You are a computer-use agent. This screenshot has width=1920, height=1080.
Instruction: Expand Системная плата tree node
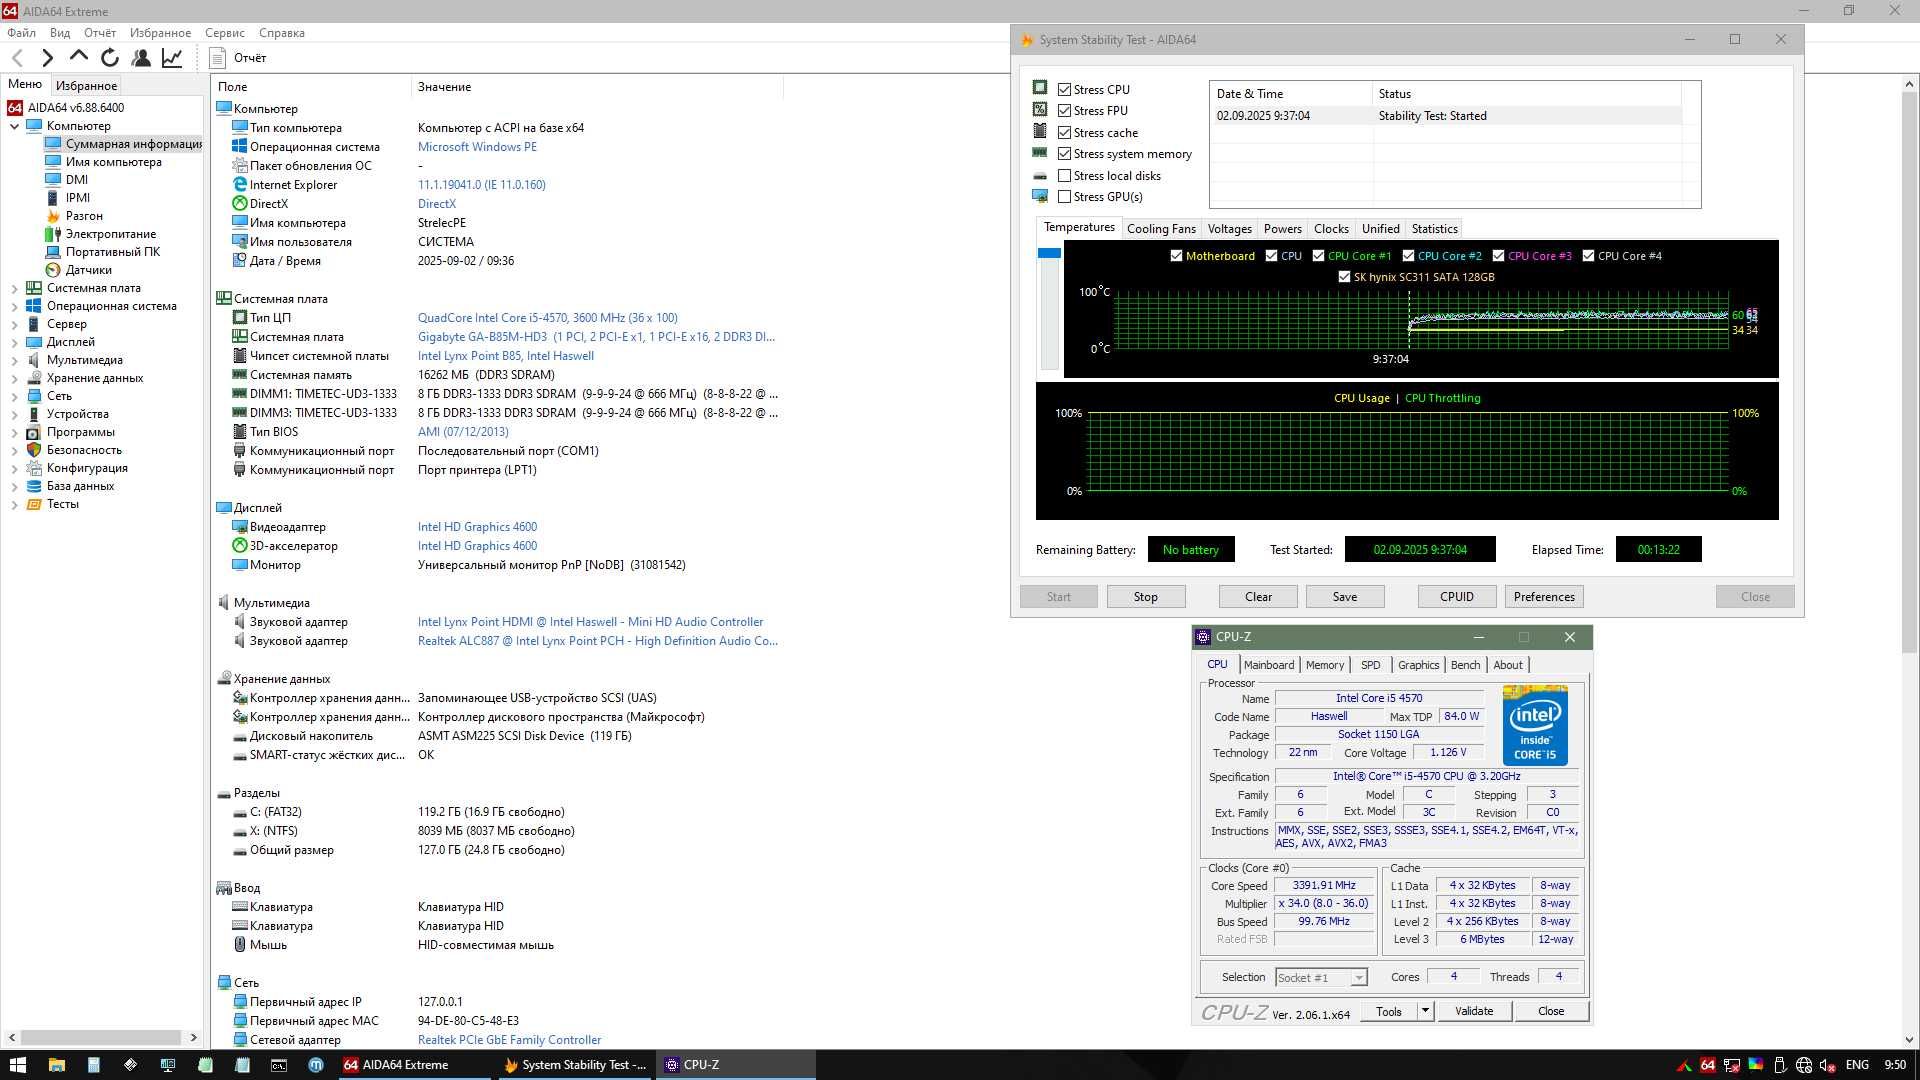coord(14,288)
